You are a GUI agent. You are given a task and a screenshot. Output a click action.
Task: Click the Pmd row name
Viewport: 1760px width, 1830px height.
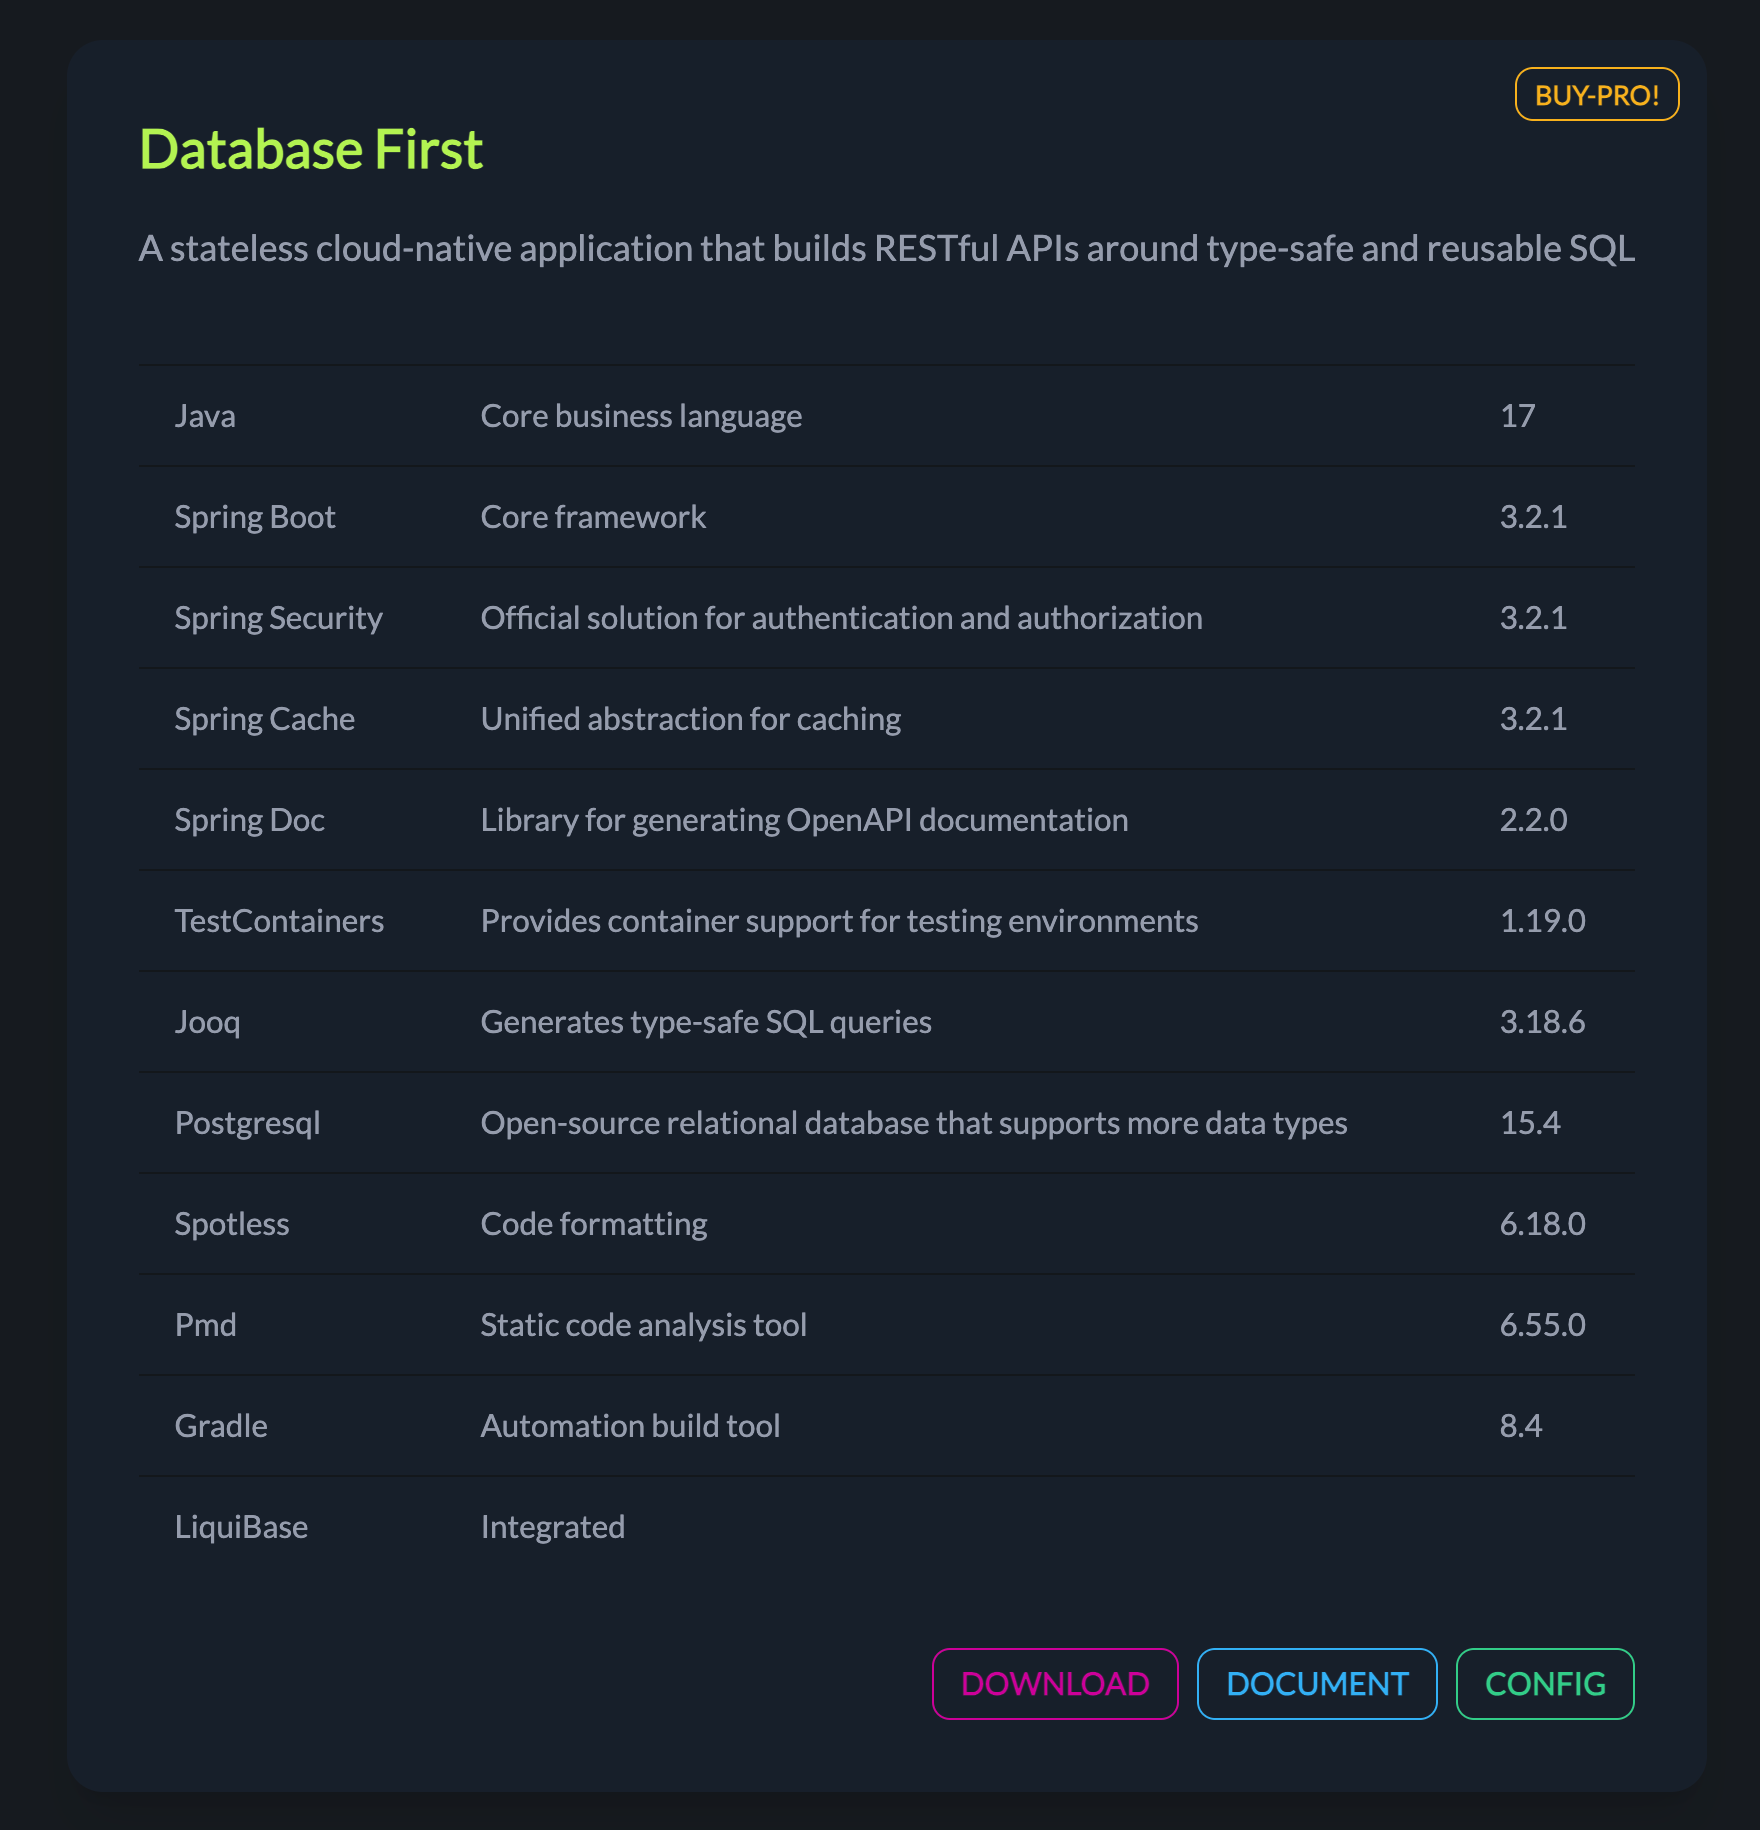point(205,1325)
